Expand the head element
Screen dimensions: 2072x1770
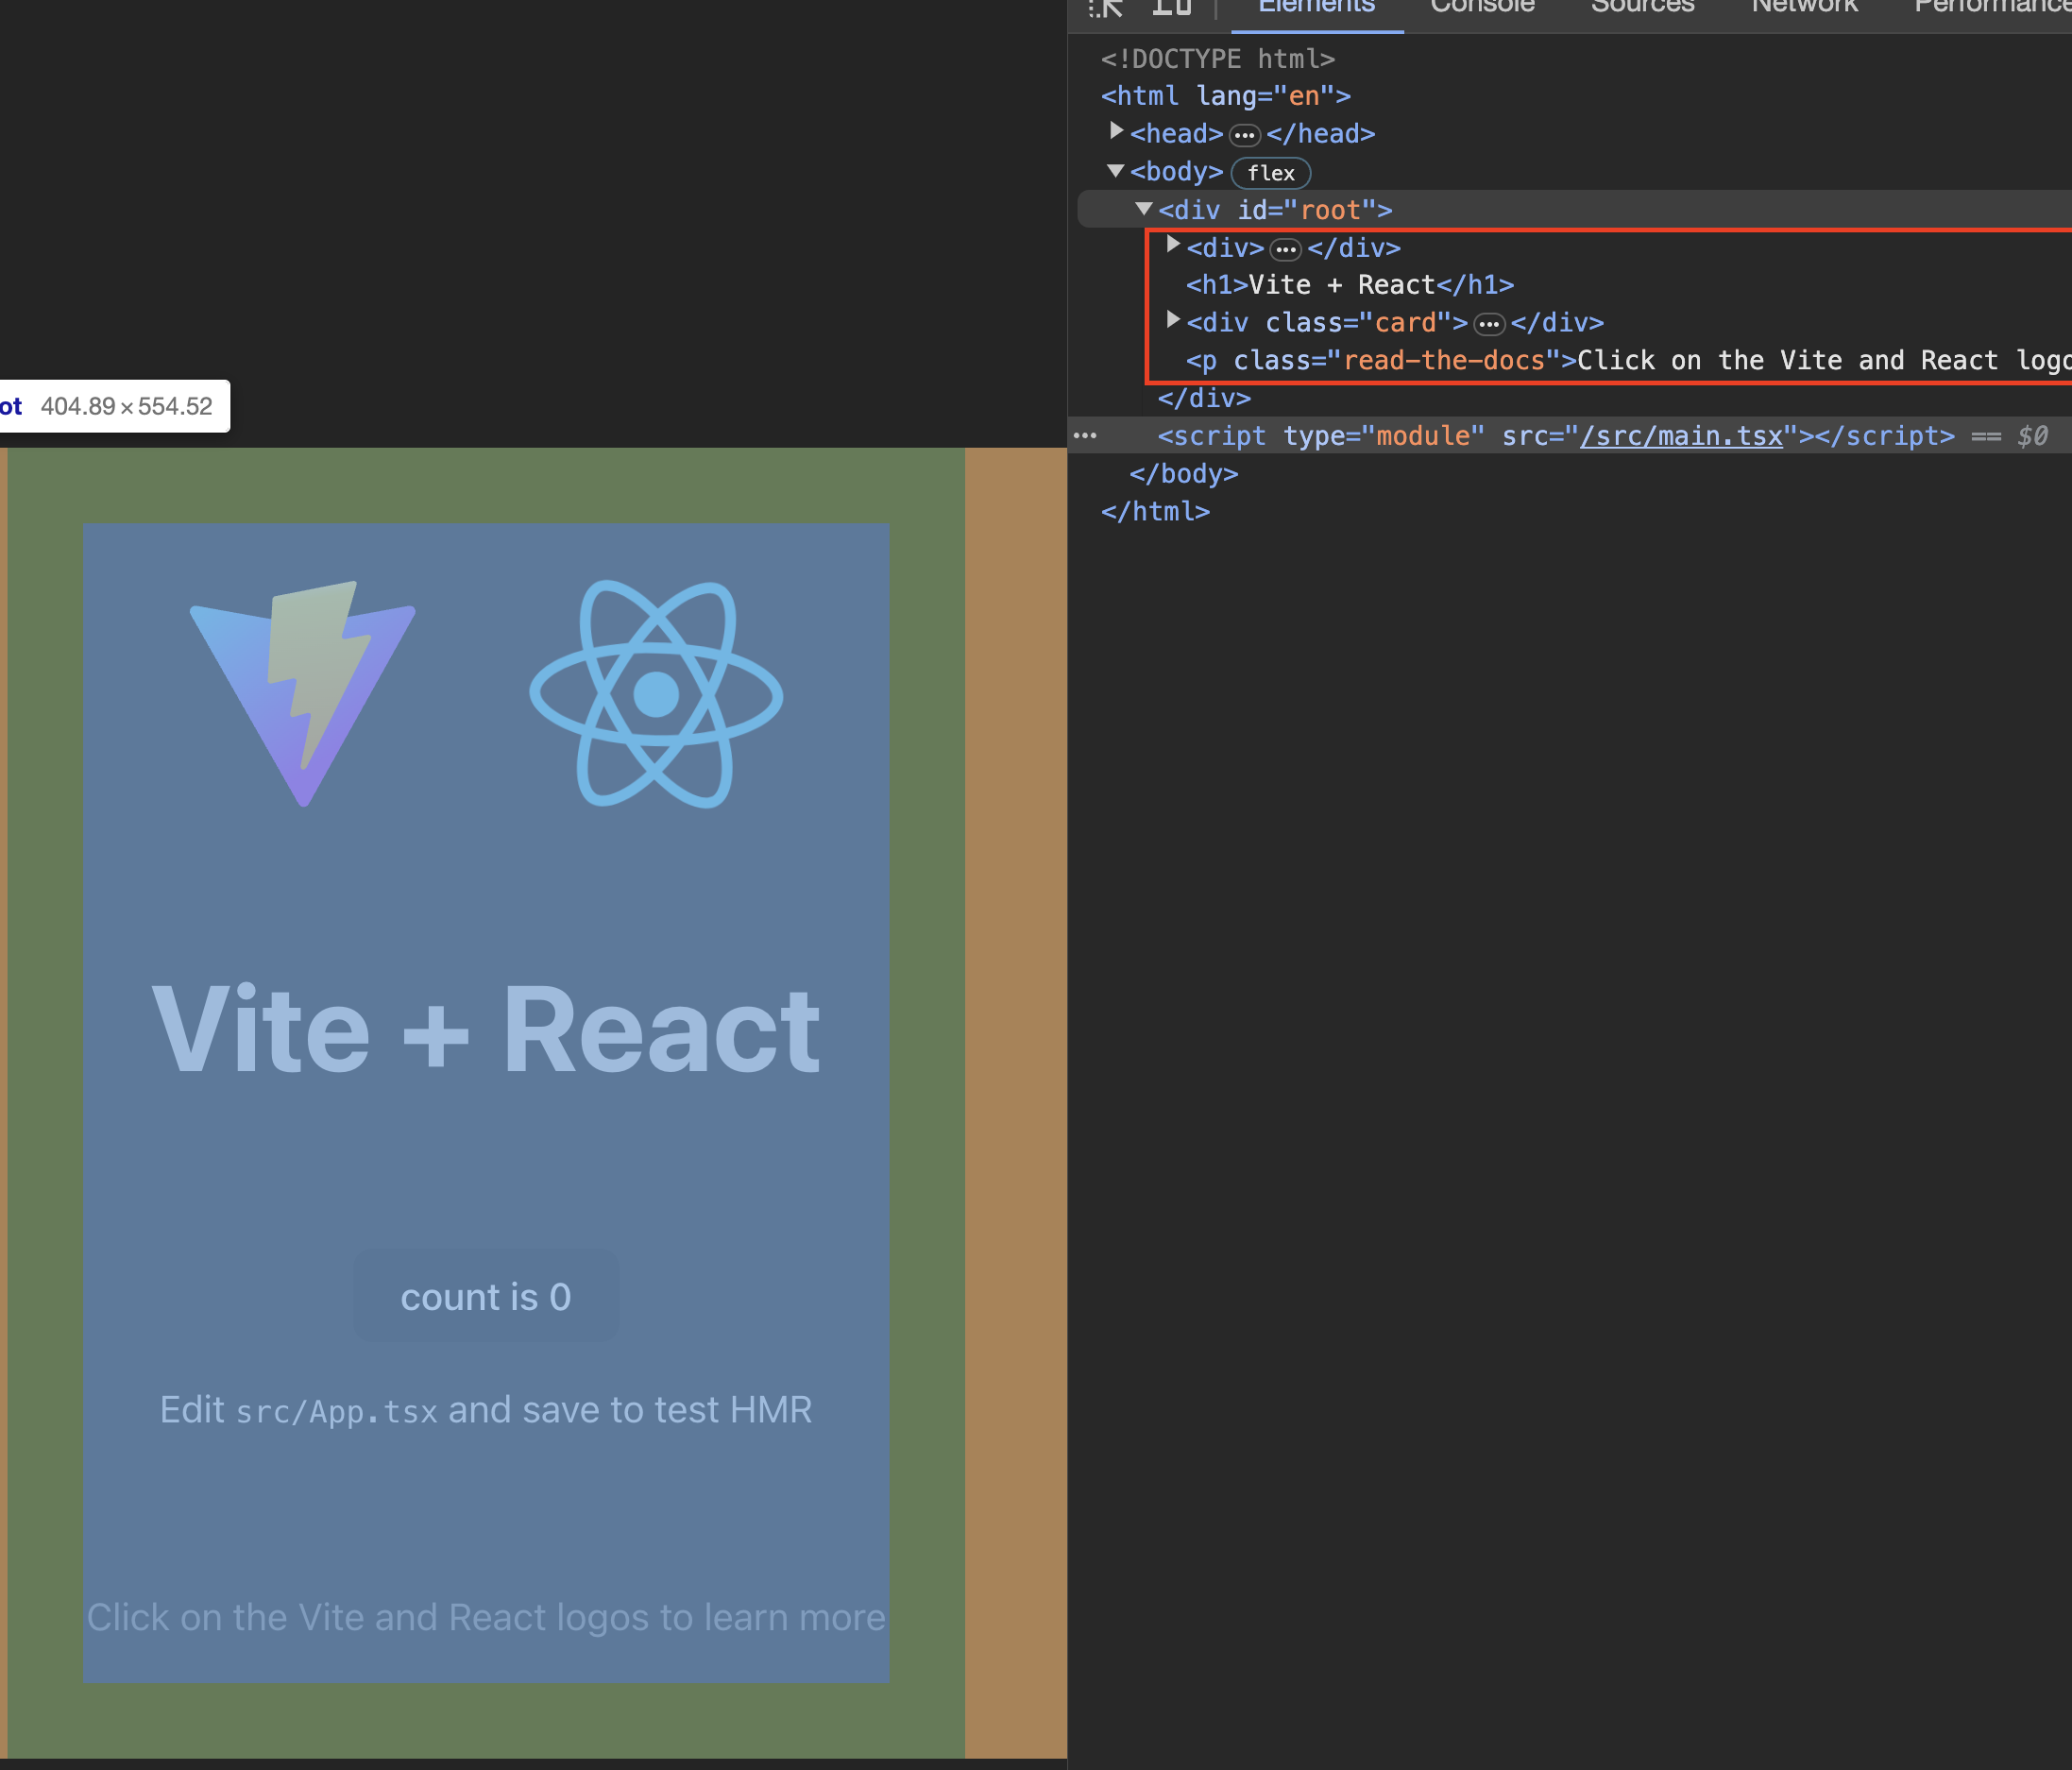pos(1116,131)
